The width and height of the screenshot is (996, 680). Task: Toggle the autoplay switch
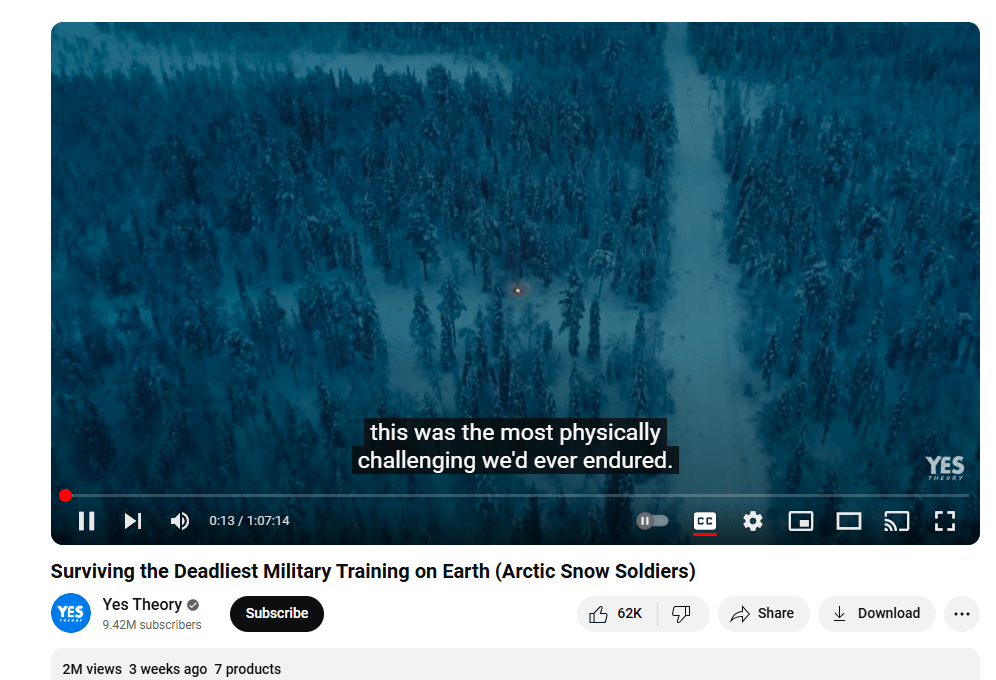pos(652,521)
